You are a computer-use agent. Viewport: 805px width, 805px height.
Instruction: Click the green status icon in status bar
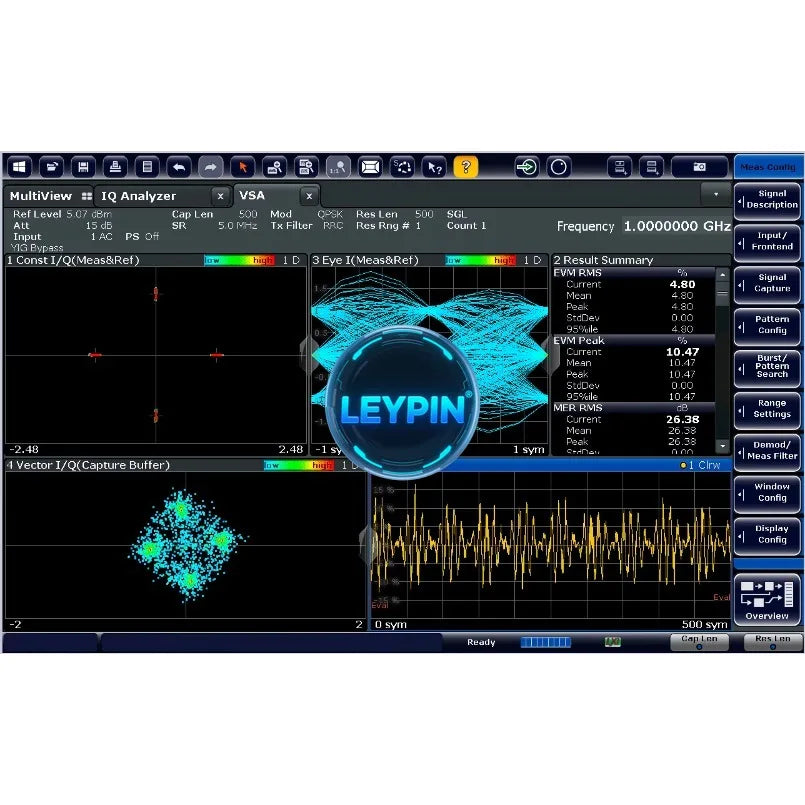click(x=612, y=642)
